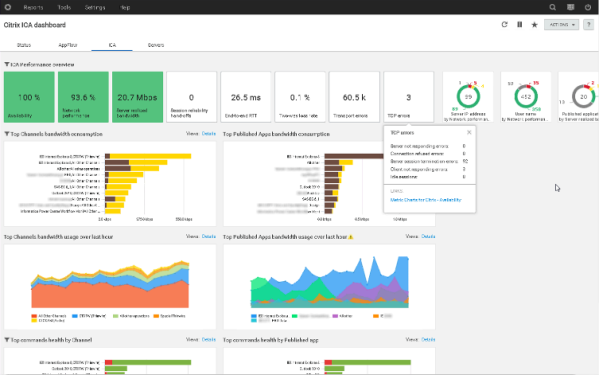The image size is (599, 375).
Task: Open the Help menu
Action: [x=125, y=7]
